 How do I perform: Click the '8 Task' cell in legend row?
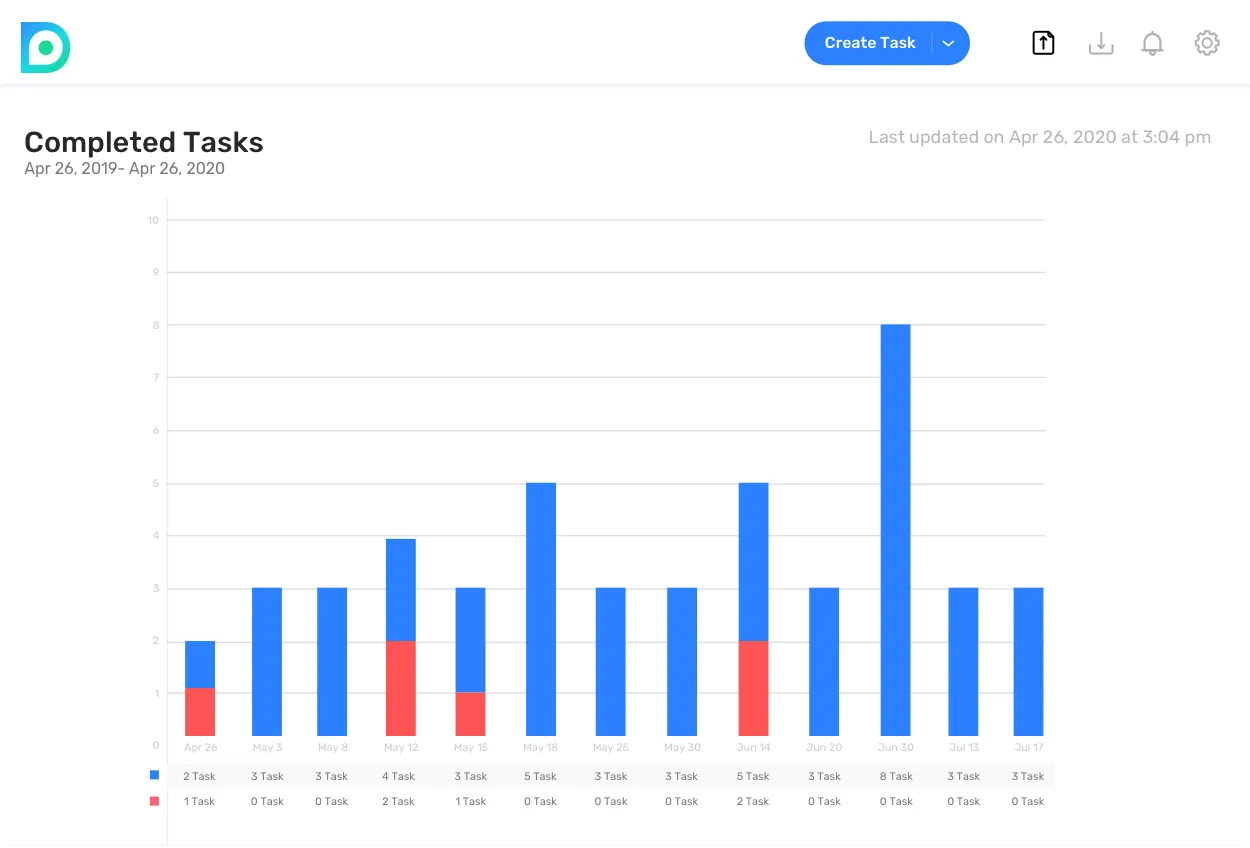896,776
